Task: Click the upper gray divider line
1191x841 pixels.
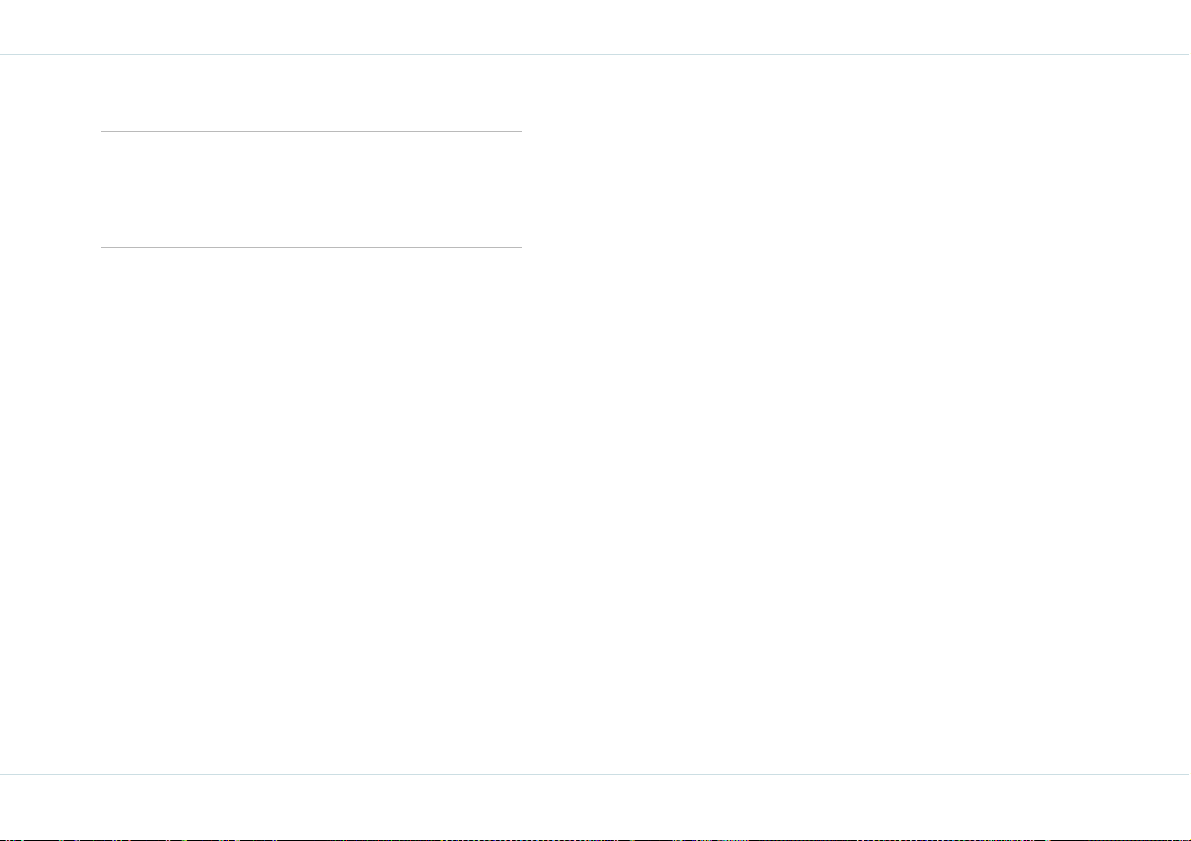Action: [x=311, y=131]
